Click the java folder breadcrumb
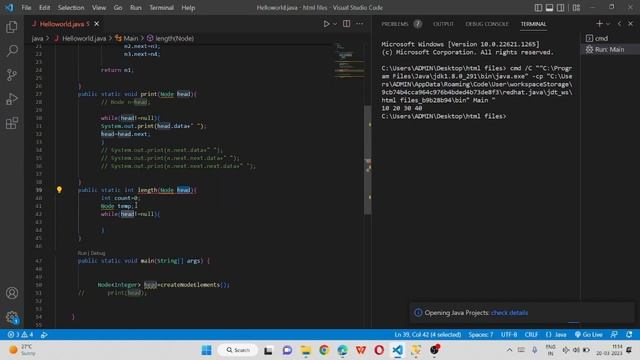 tap(37, 38)
